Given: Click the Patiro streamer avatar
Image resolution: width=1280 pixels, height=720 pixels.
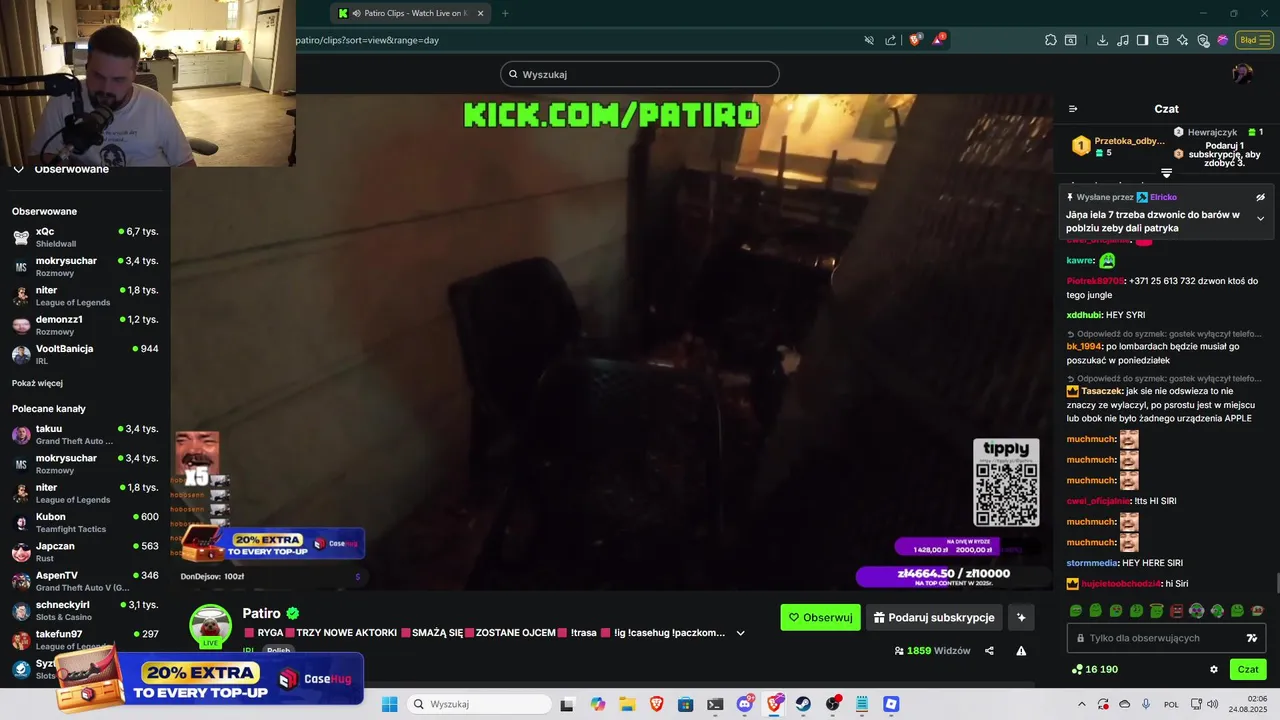Looking at the screenshot, I should 210,625.
